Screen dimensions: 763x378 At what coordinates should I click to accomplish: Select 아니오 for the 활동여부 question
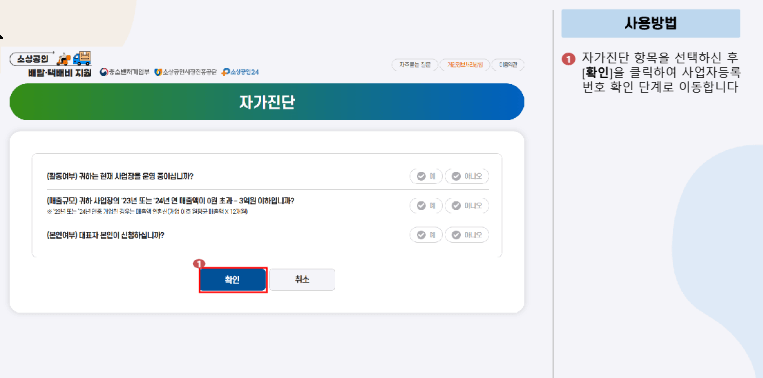tap(467, 176)
